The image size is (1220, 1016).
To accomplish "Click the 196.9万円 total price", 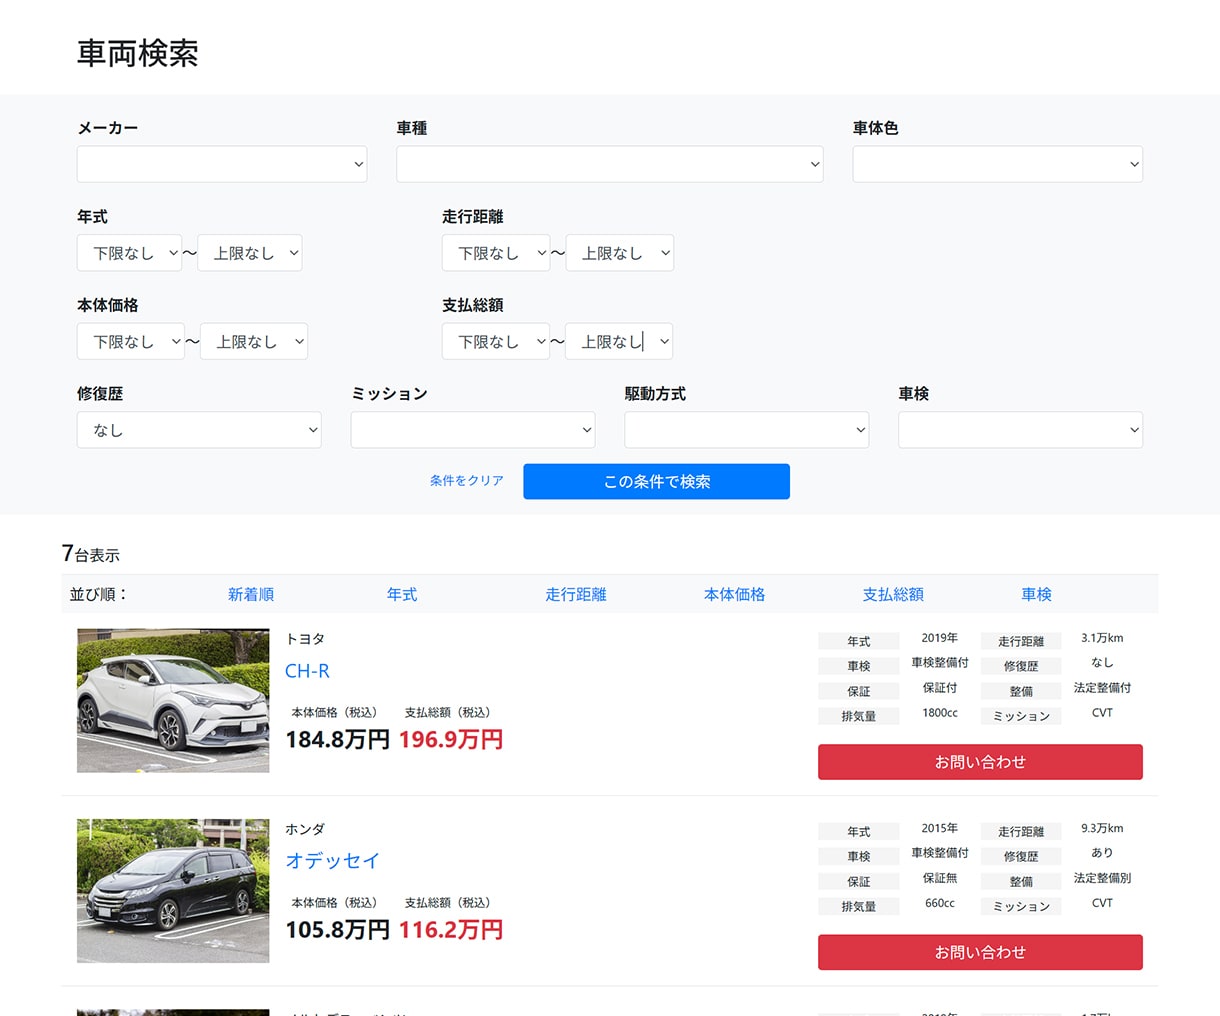I will coord(451,740).
